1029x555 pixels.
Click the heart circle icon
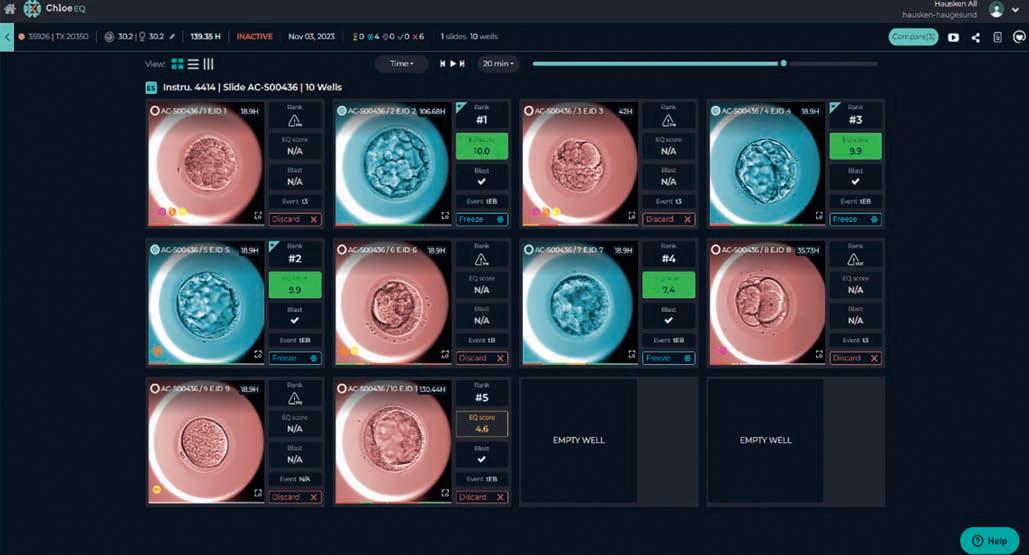[x=1019, y=37]
